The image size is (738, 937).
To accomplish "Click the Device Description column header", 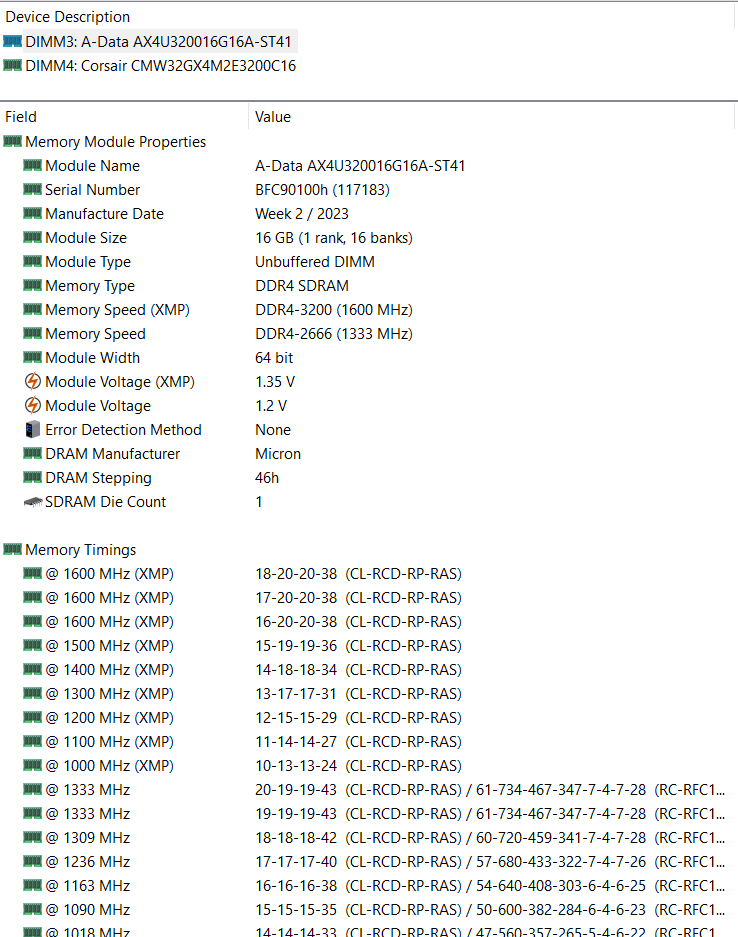I will (367, 17).
